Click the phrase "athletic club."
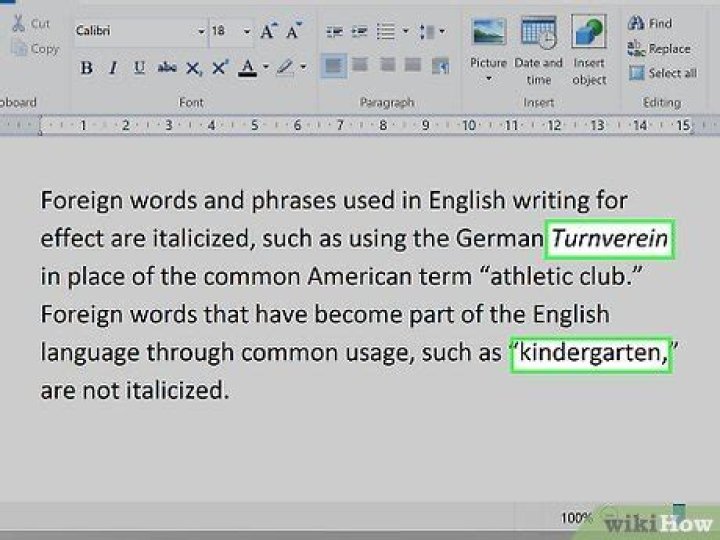Image resolution: width=720 pixels, height=540 pixels. tap(561, 276)
